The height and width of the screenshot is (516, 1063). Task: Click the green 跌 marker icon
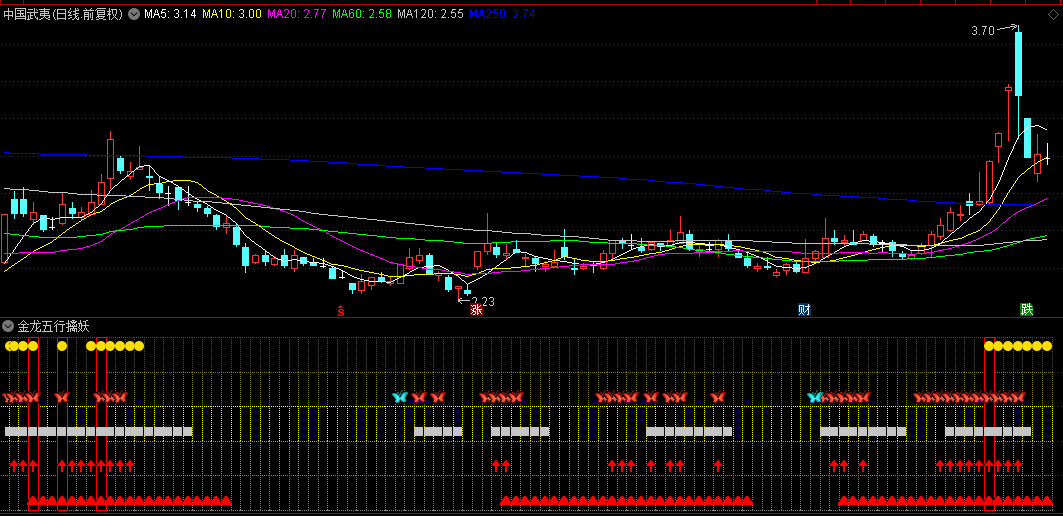(1026, 309)
